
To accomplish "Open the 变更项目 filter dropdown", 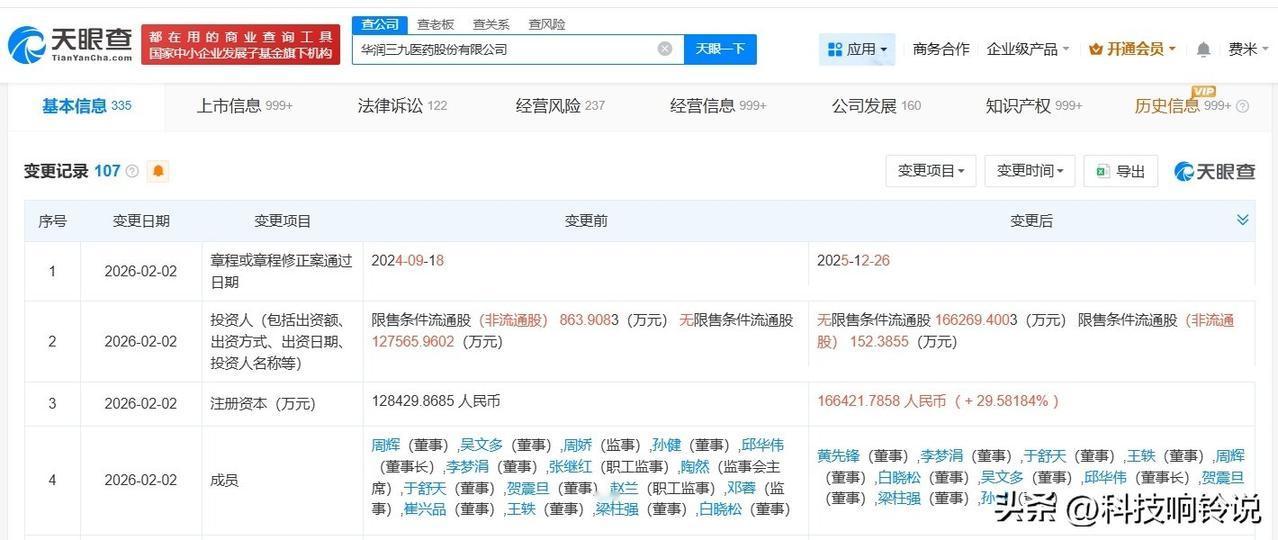I will point(930,171).
